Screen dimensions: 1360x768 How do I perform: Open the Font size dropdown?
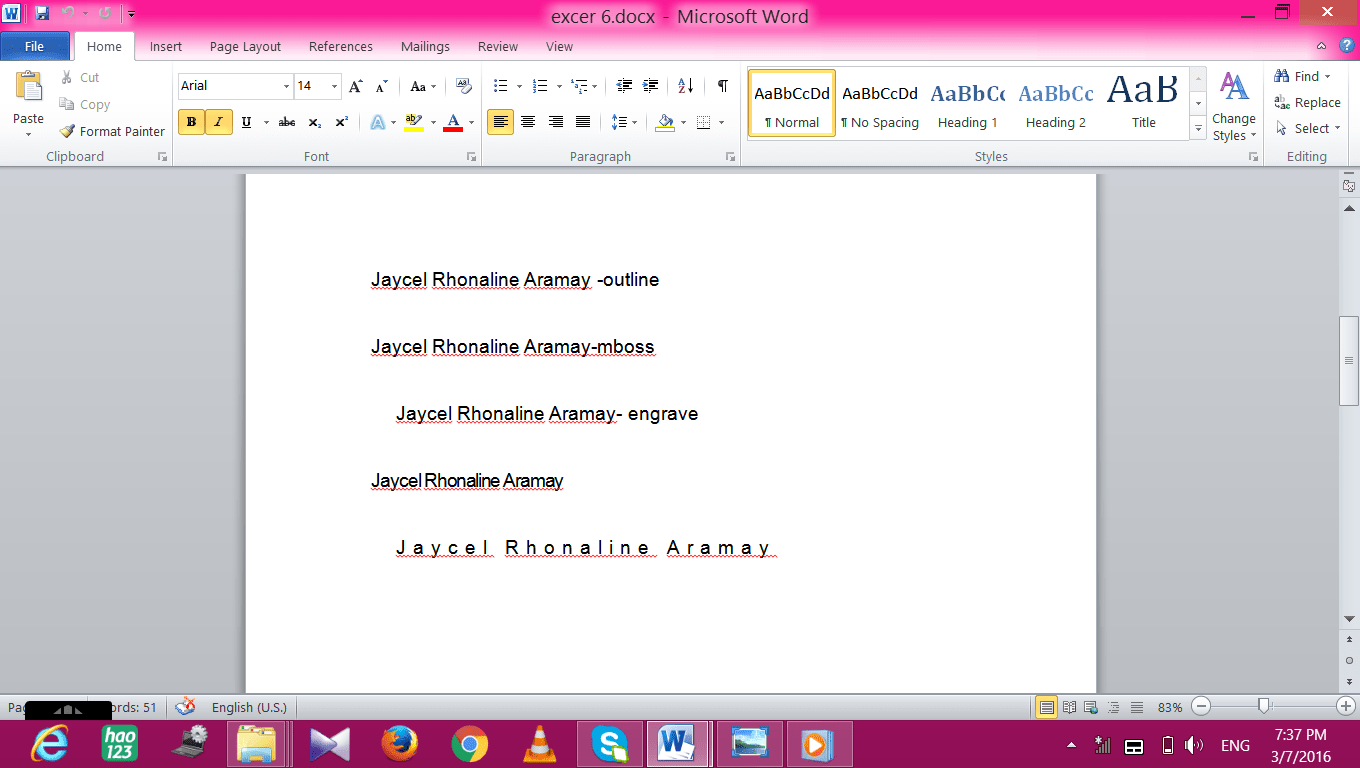coord(334,86)
